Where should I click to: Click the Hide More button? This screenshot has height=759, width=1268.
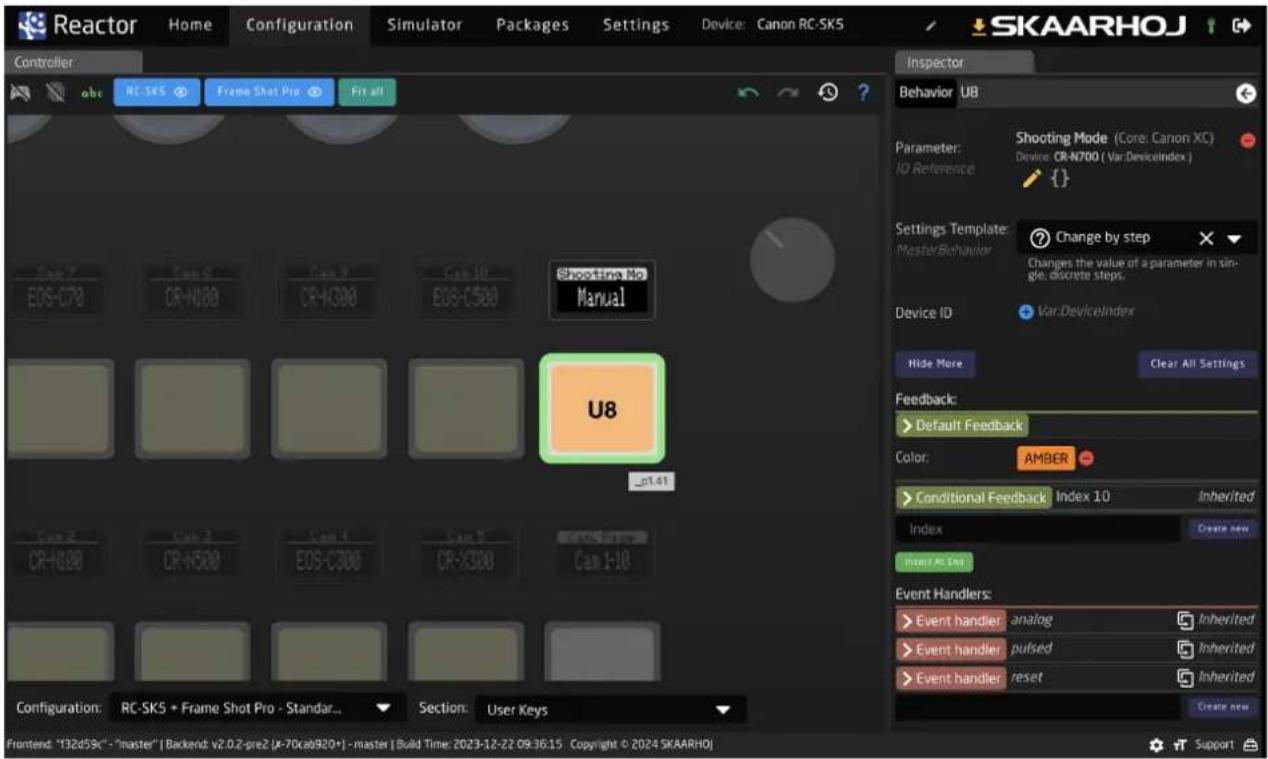[935, 364]
